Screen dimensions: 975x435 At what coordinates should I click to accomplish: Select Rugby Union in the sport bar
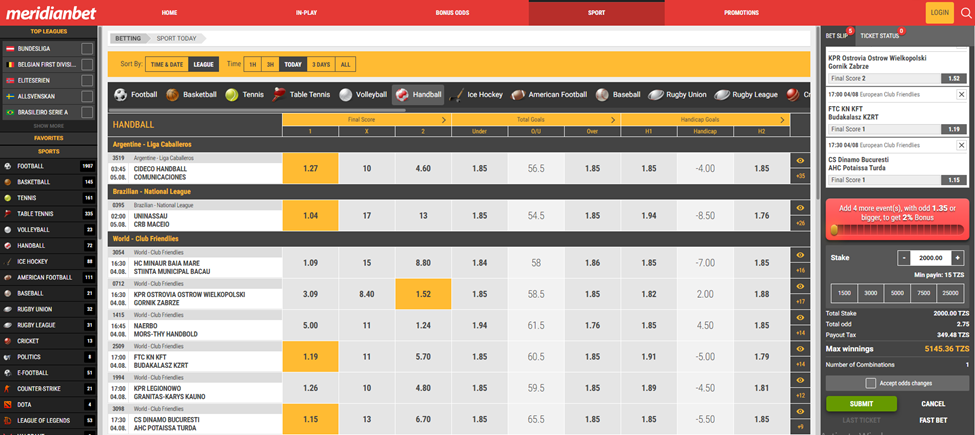[x=677, y=94]
